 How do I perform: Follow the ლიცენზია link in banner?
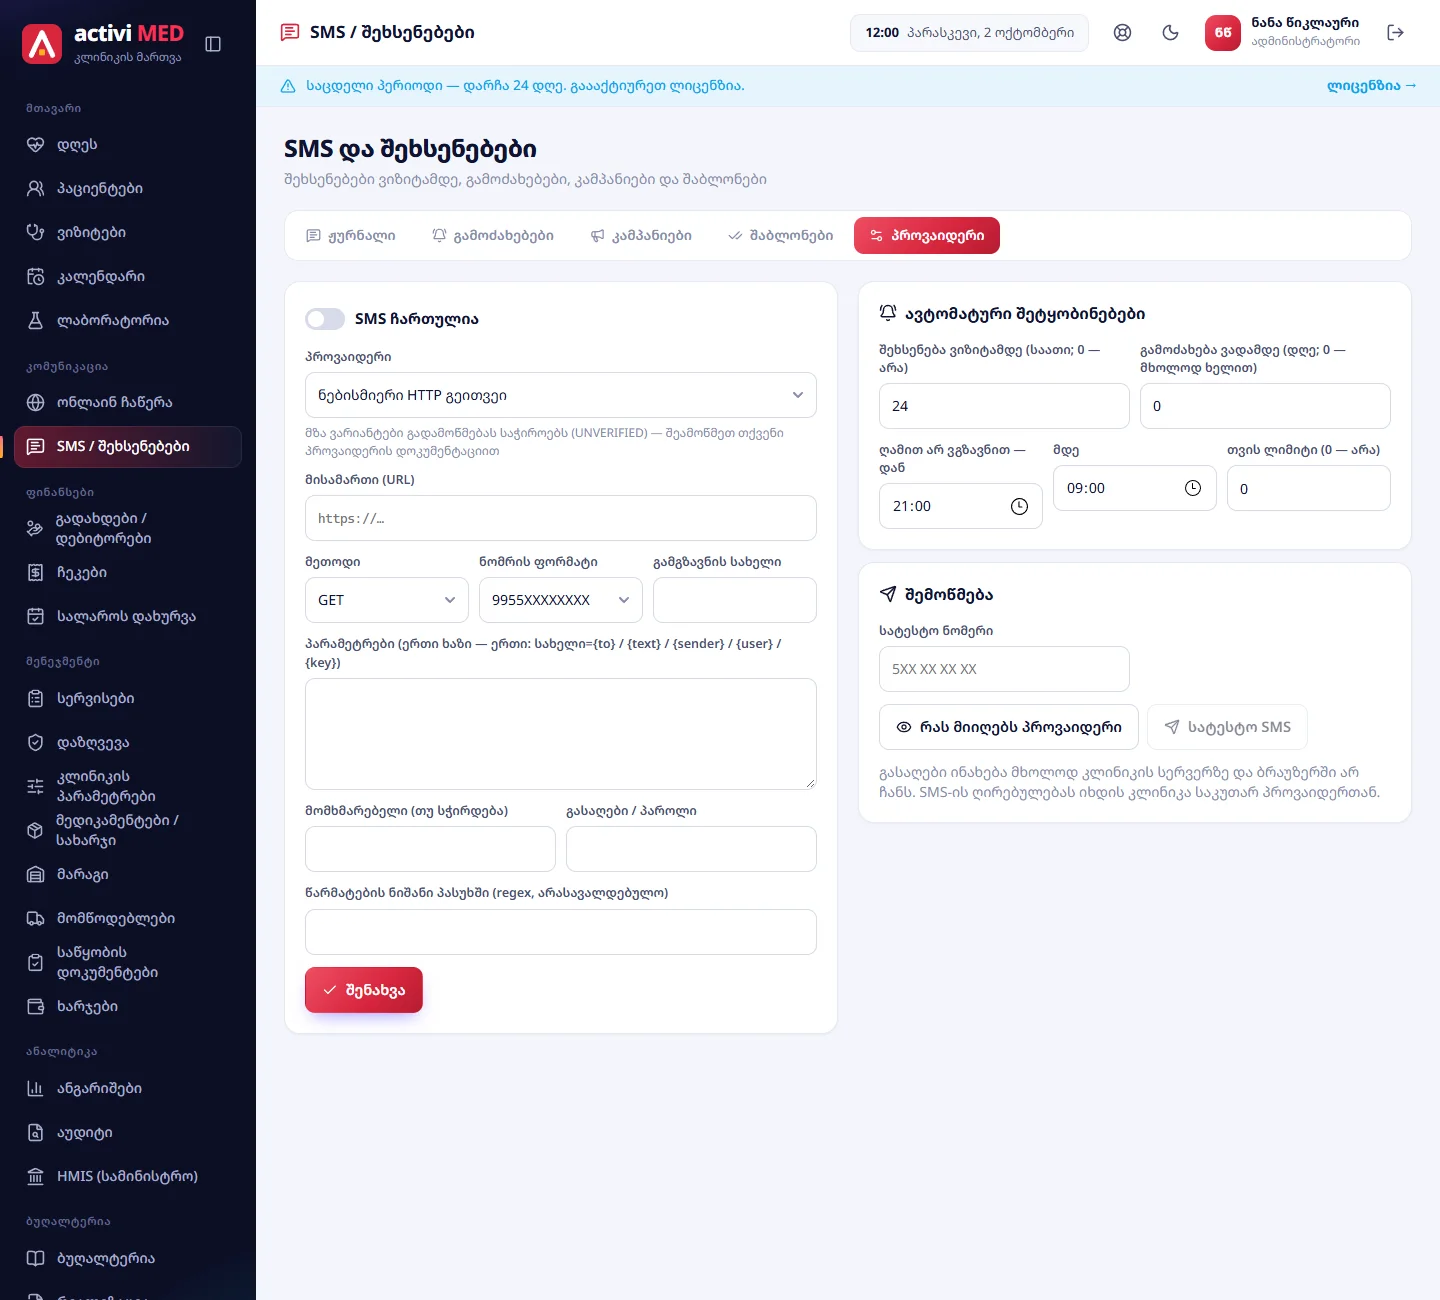(x=1372, y=86)
